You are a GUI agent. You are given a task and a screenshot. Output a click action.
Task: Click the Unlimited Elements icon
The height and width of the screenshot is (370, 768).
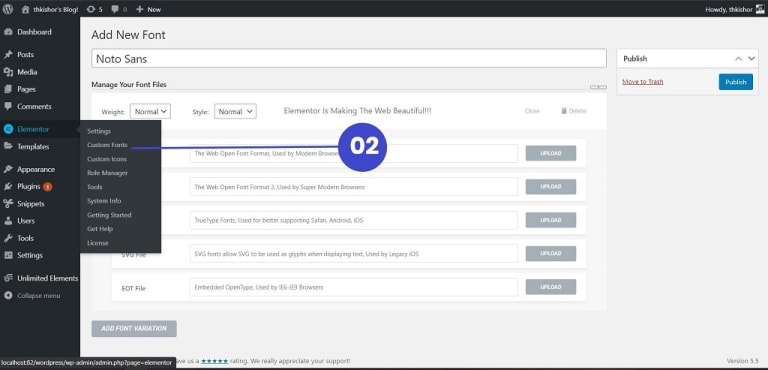8,278
